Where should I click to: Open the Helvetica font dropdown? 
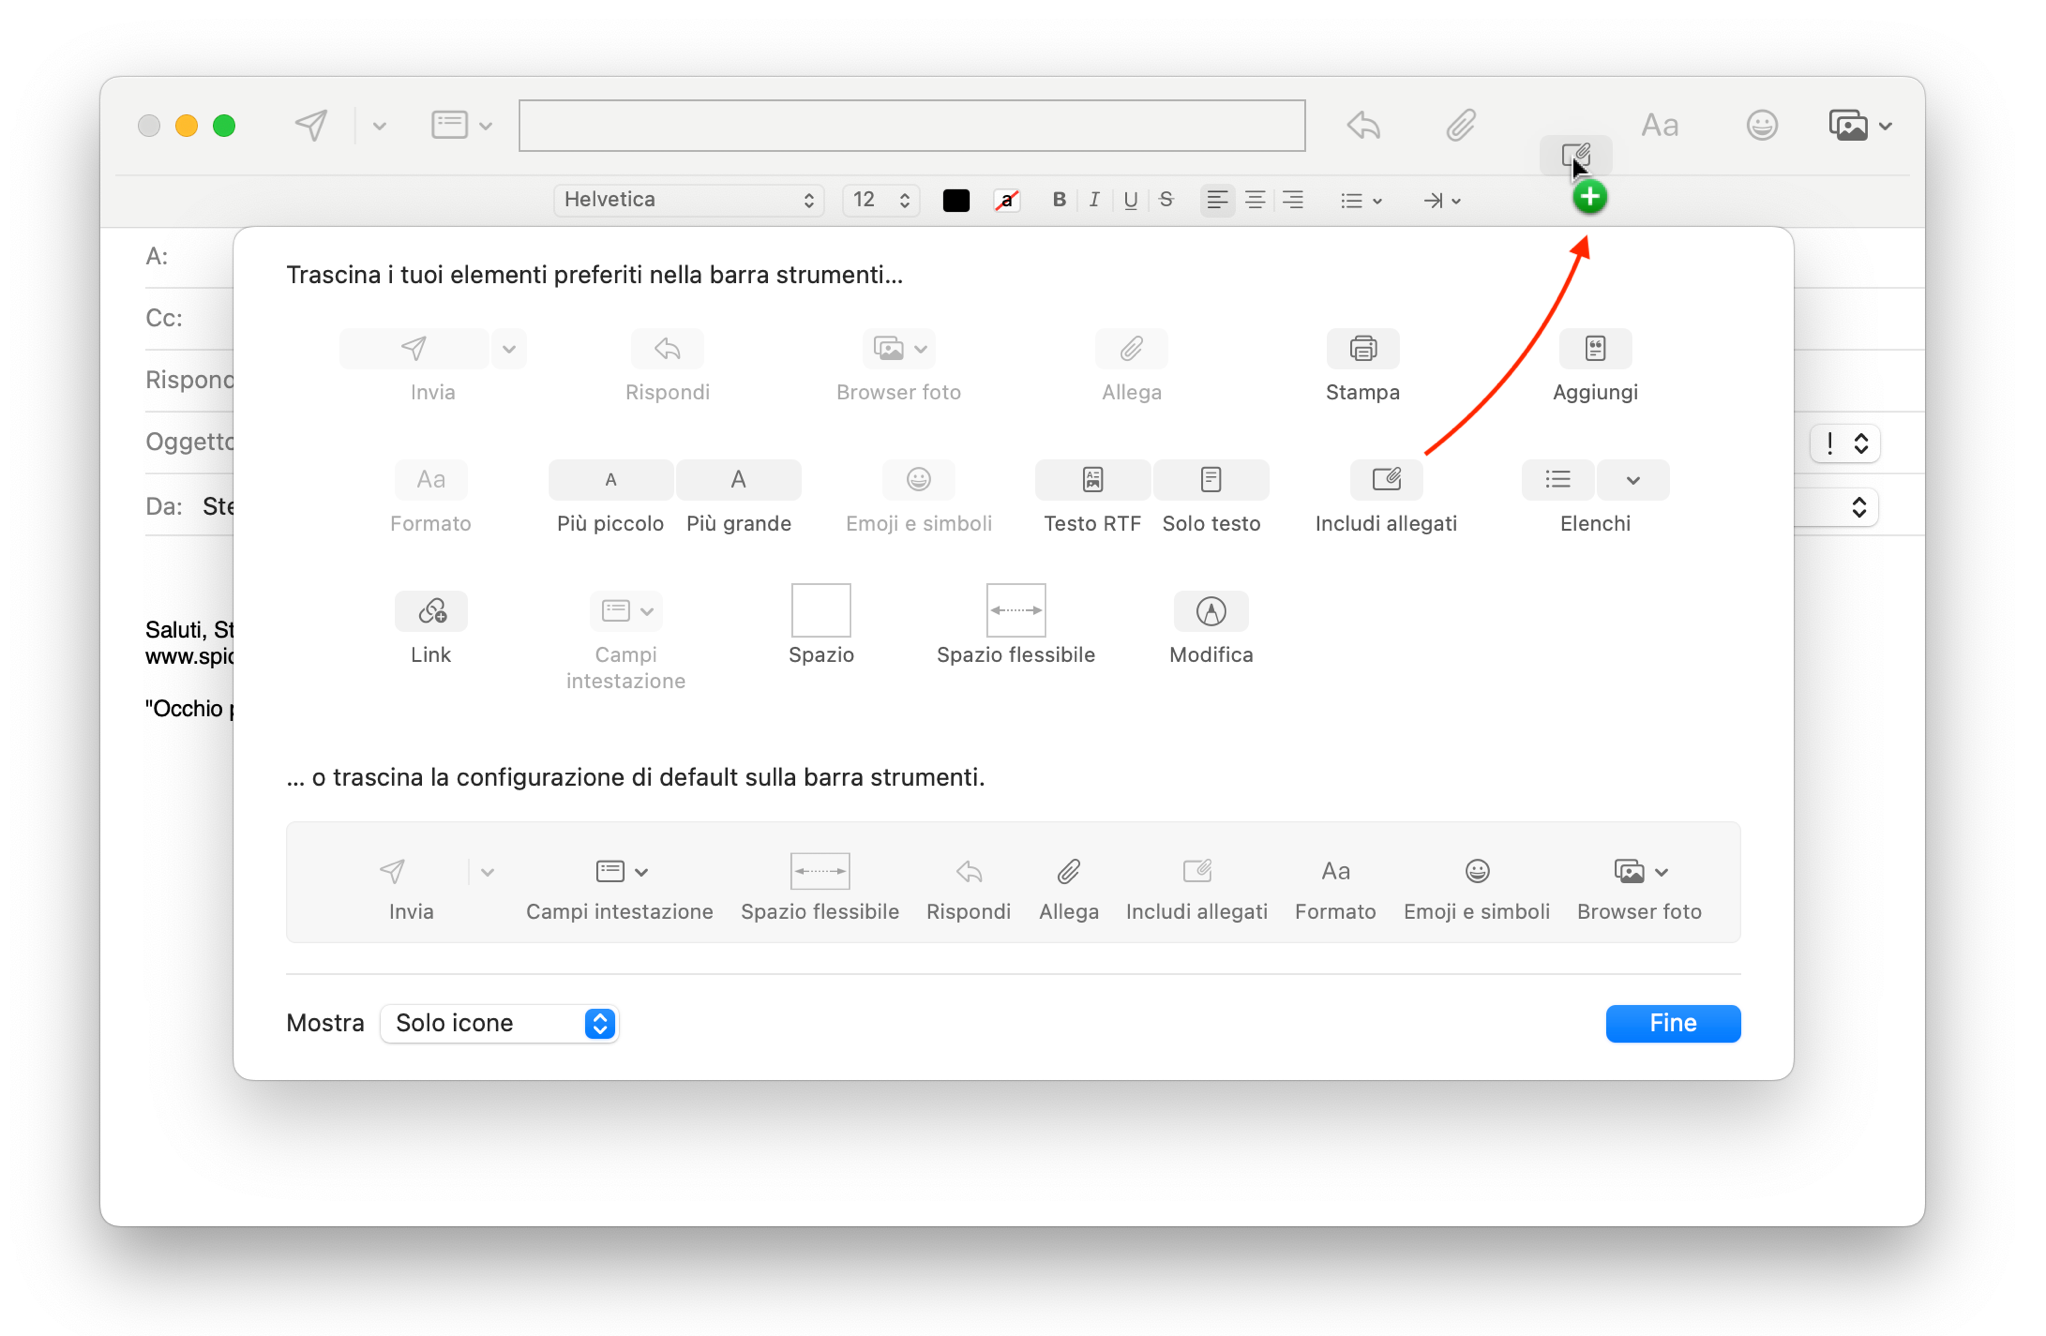(x=688, y=200)
